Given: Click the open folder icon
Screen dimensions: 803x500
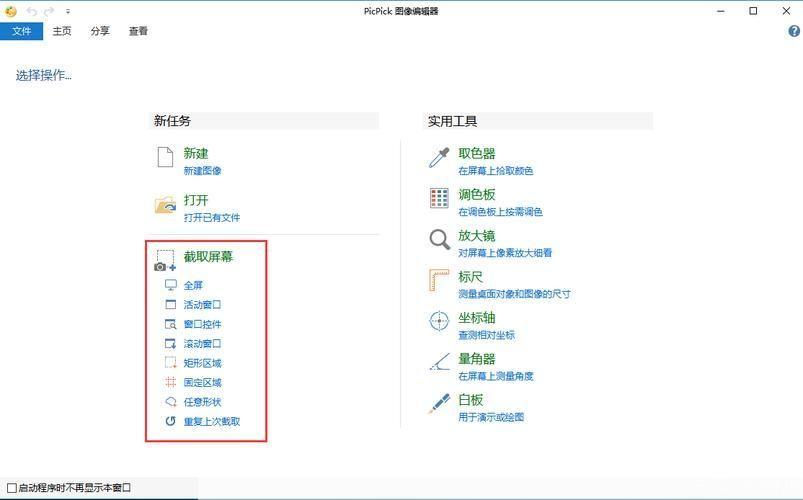Looking at the screenshot, I should tap(165, 204).
